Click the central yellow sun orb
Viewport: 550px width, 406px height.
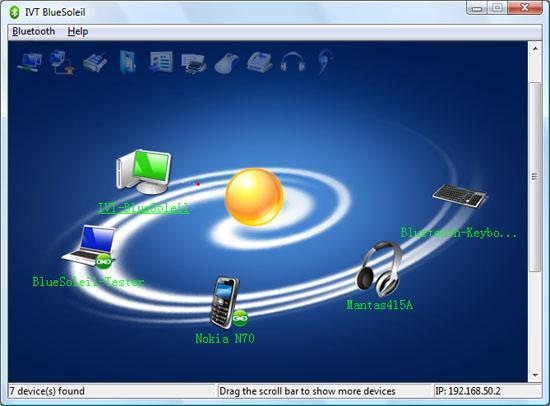[x=254, y=197]
